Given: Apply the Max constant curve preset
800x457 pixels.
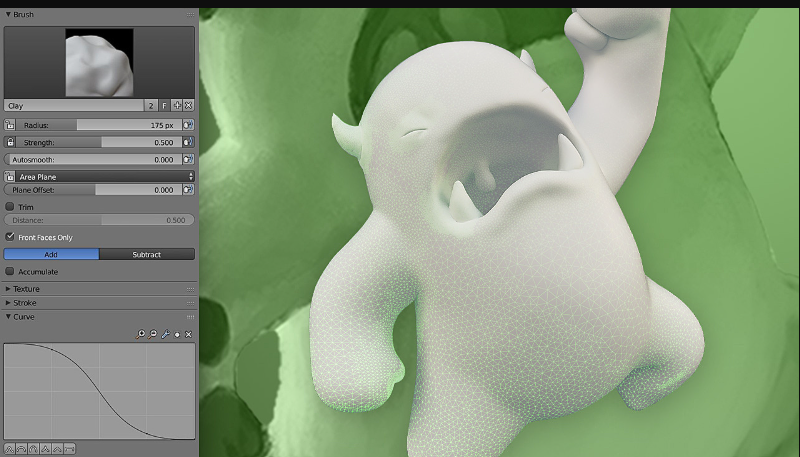Looking at the screenshot, I should pos(69,449).
